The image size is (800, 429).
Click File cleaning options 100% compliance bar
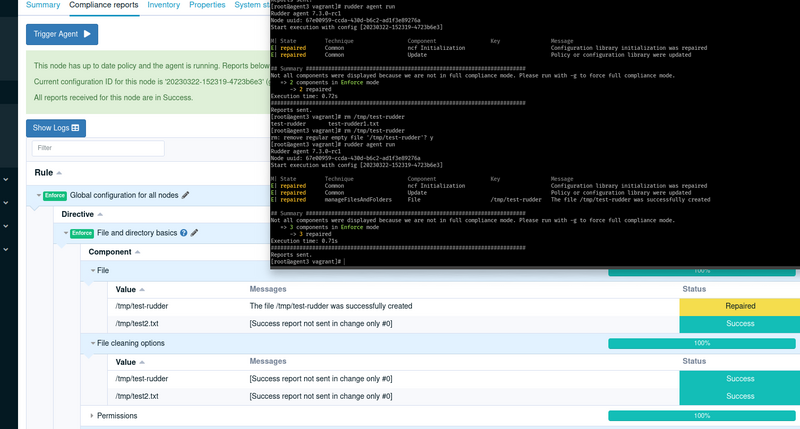tap(702, 343)
